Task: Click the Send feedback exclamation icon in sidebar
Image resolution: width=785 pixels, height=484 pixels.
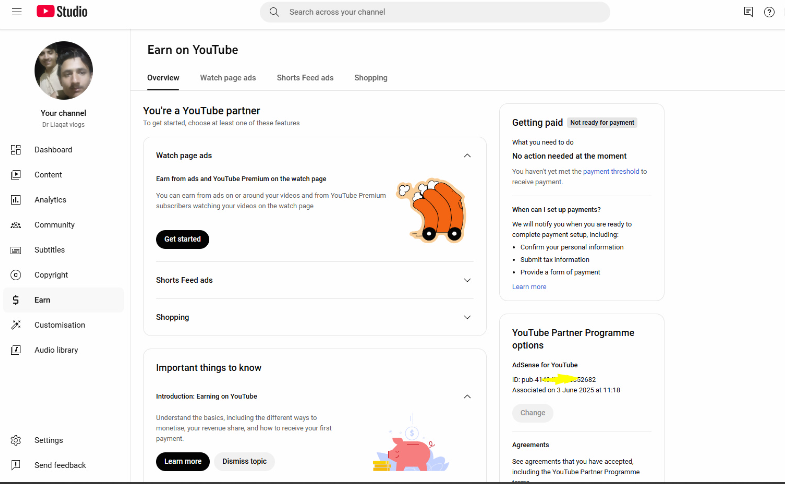Action: [x=16, y=465]
